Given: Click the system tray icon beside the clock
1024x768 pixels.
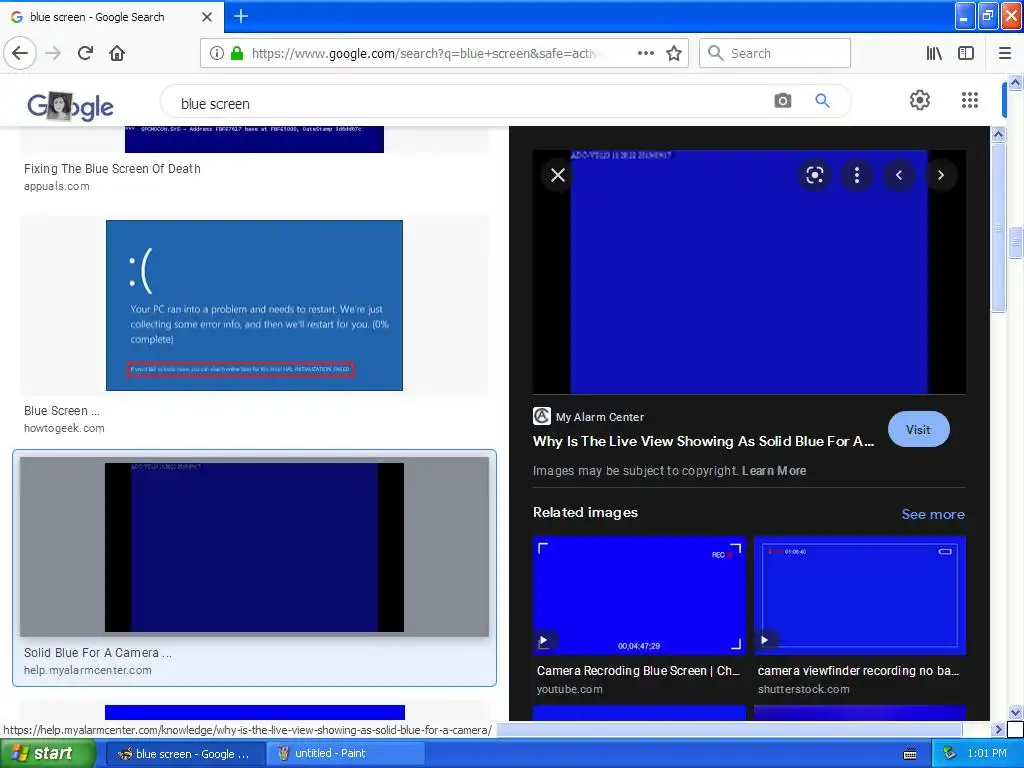Looking at the screenshot, I should 949,754.
